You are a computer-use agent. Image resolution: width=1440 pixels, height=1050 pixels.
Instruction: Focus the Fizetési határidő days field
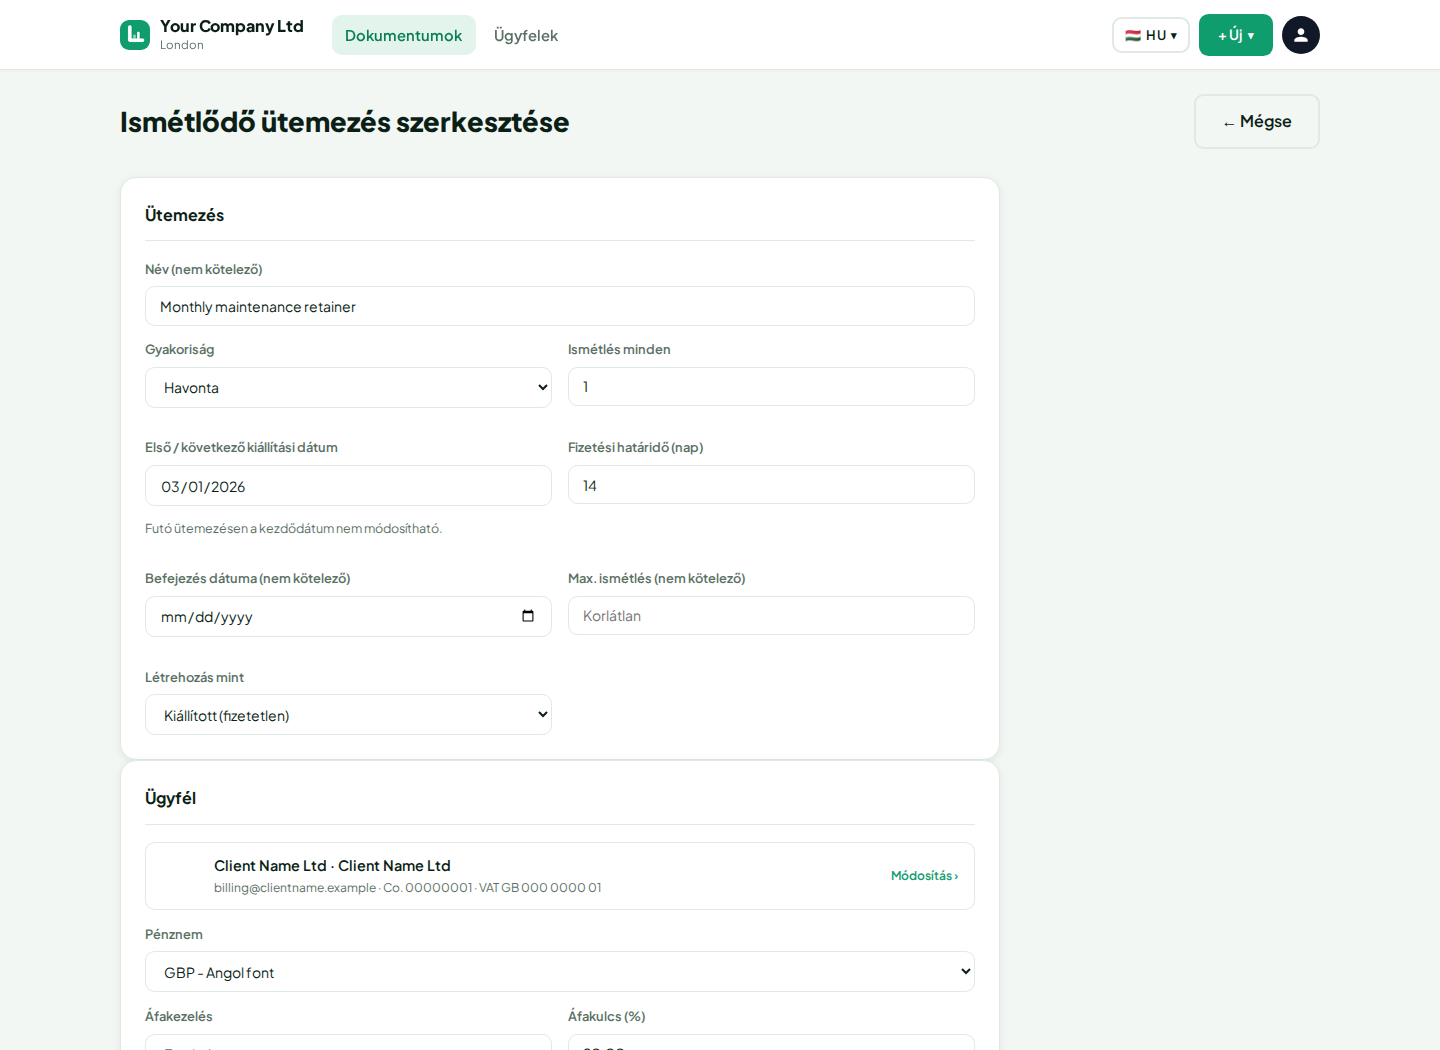pos(771,485)
